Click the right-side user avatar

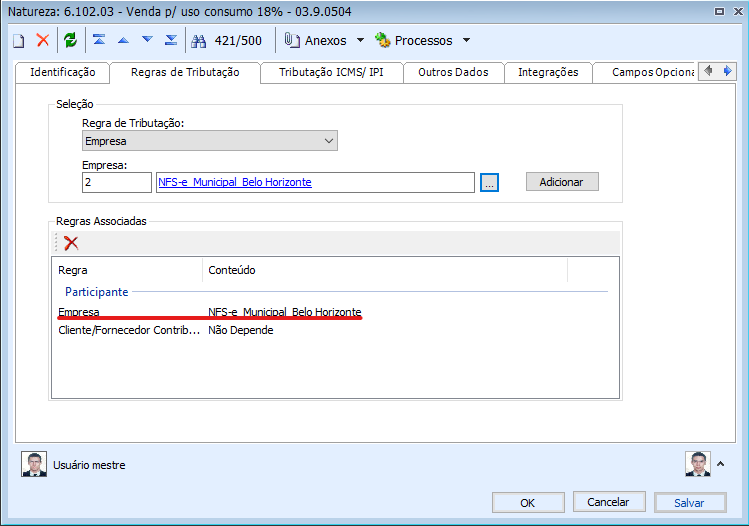click(698, 464)
